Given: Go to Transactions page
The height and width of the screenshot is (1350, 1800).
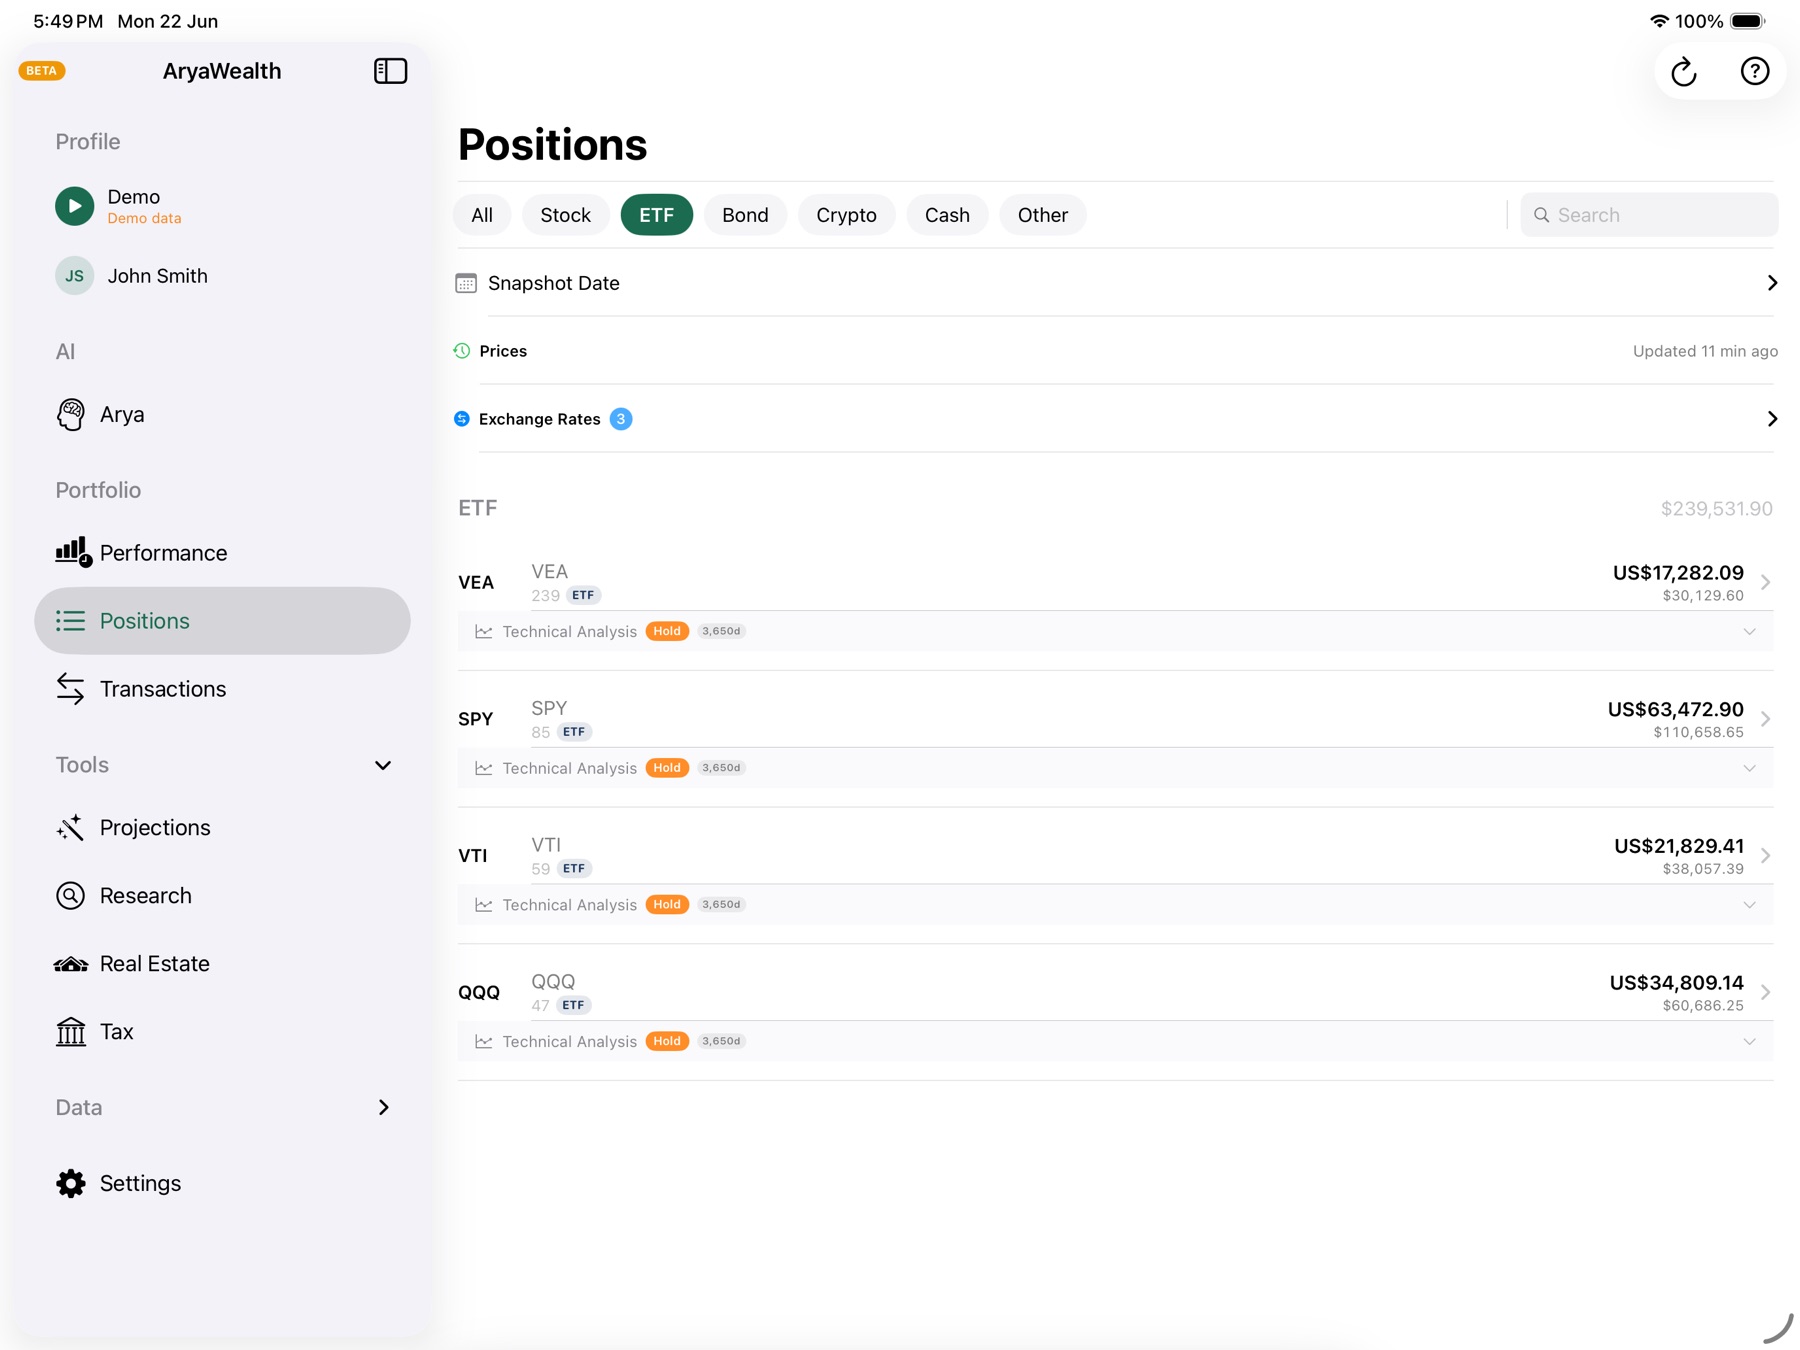Looking at the screenshot, I should tap(222, 689).
